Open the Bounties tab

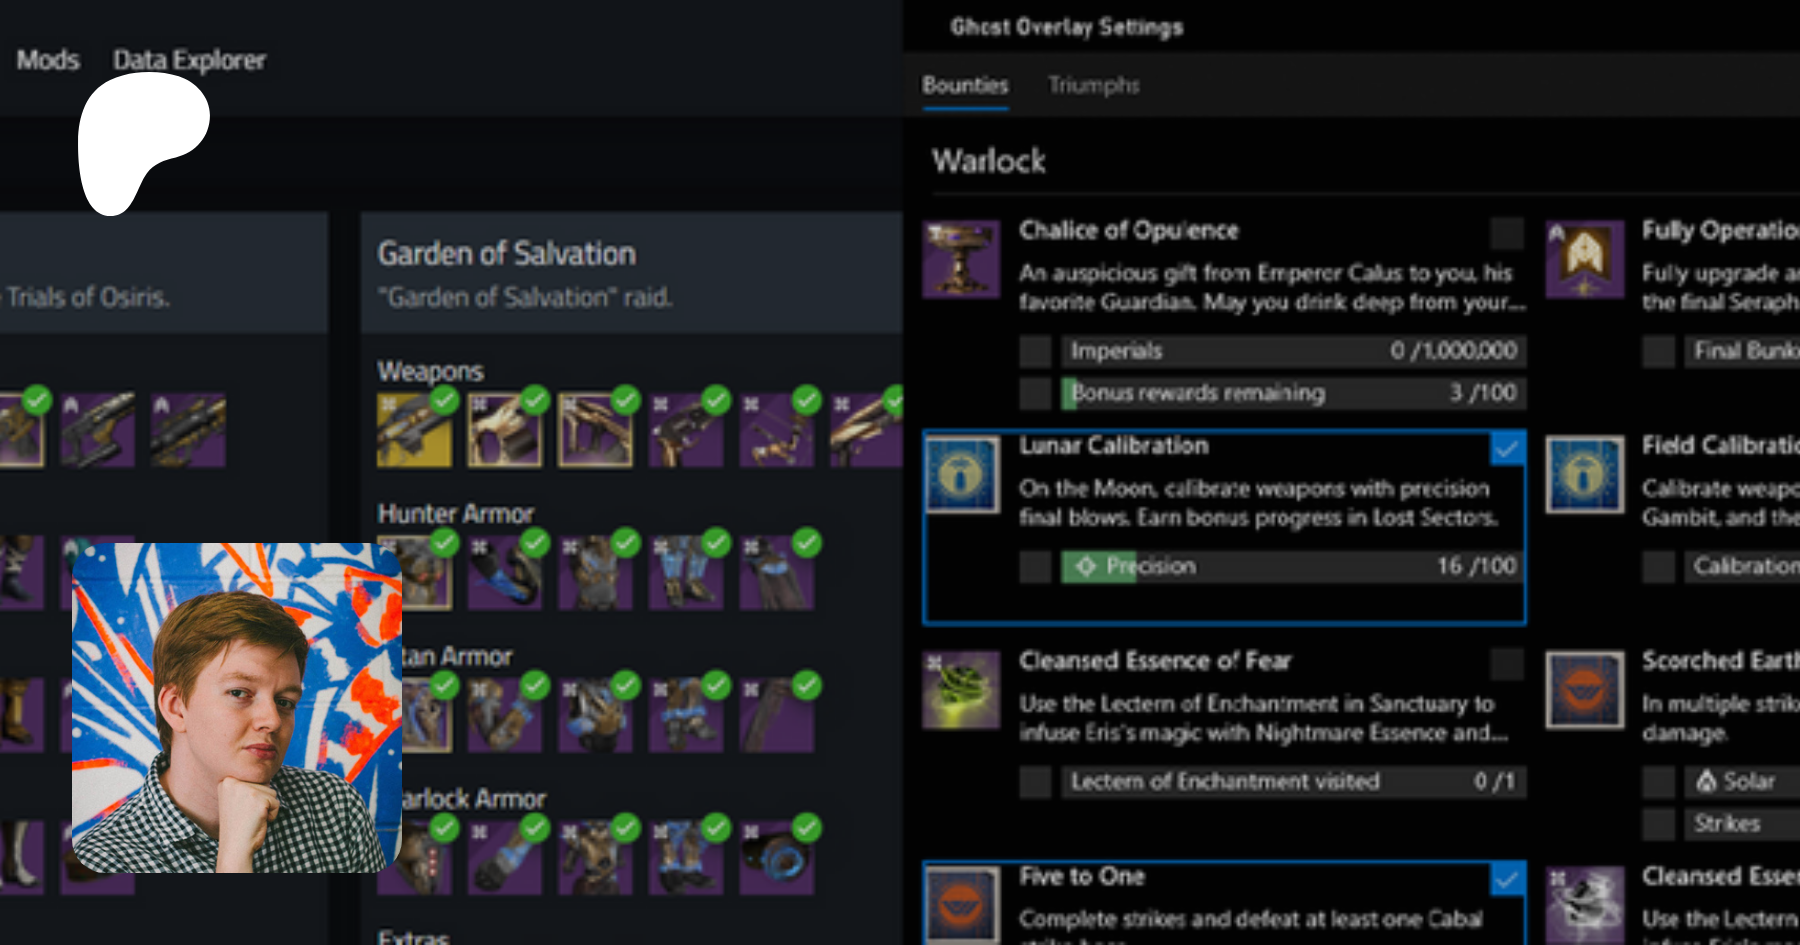pyautogui.click(x=965, y=85)
